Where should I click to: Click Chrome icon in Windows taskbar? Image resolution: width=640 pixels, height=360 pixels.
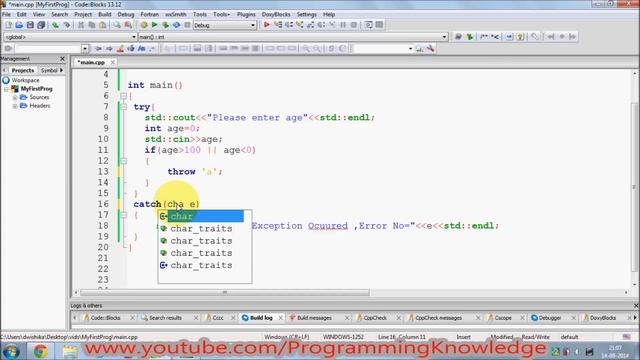tap(40, 351)
